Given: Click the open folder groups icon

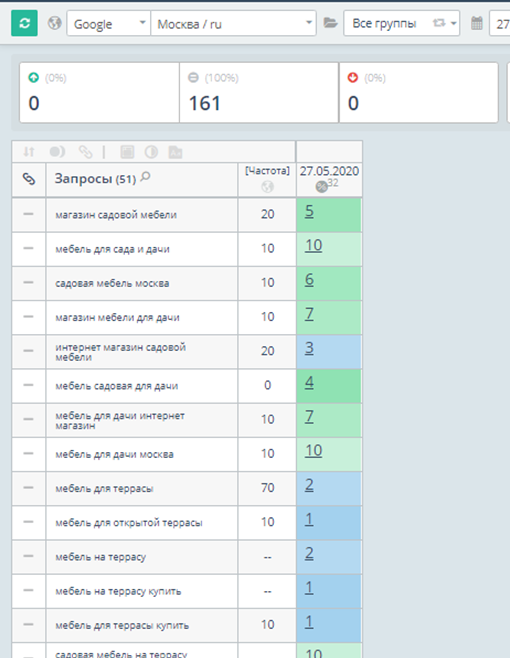Looking at the screenshot, I should 330,23.
